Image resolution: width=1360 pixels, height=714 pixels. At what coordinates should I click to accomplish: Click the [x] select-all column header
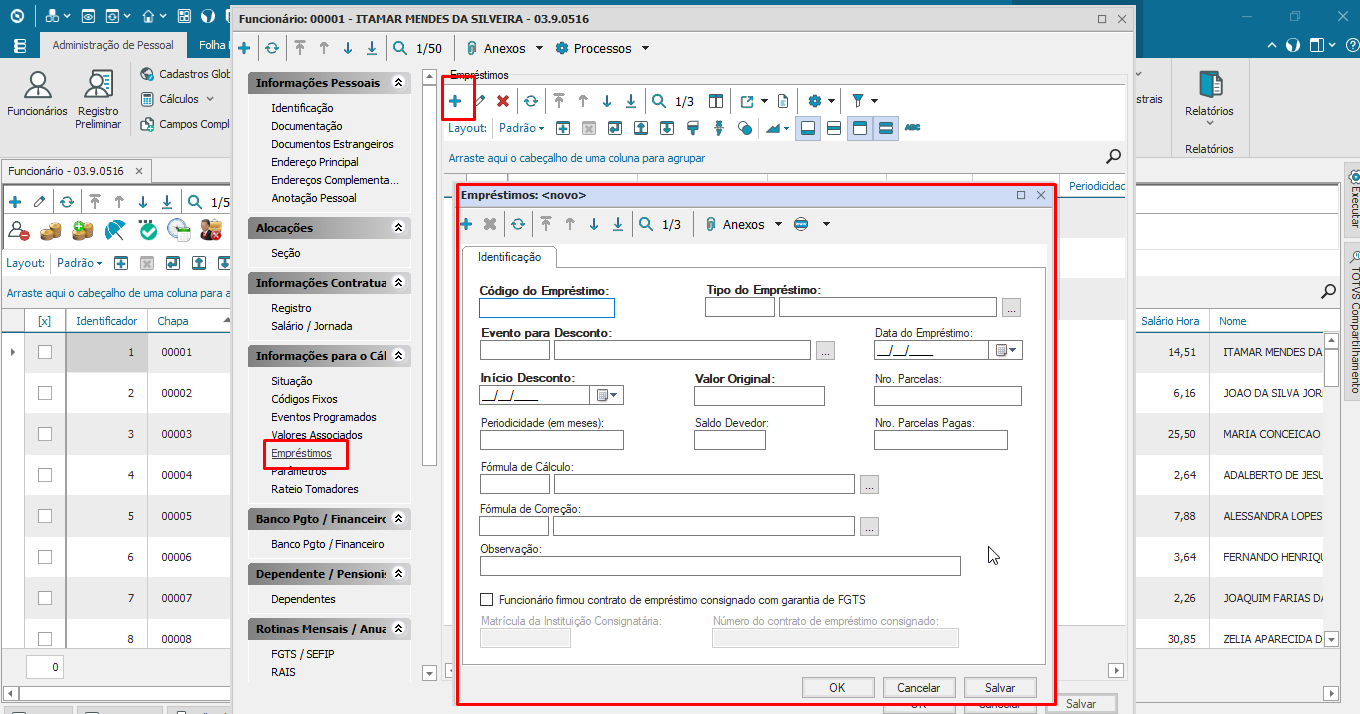(45, 321)
